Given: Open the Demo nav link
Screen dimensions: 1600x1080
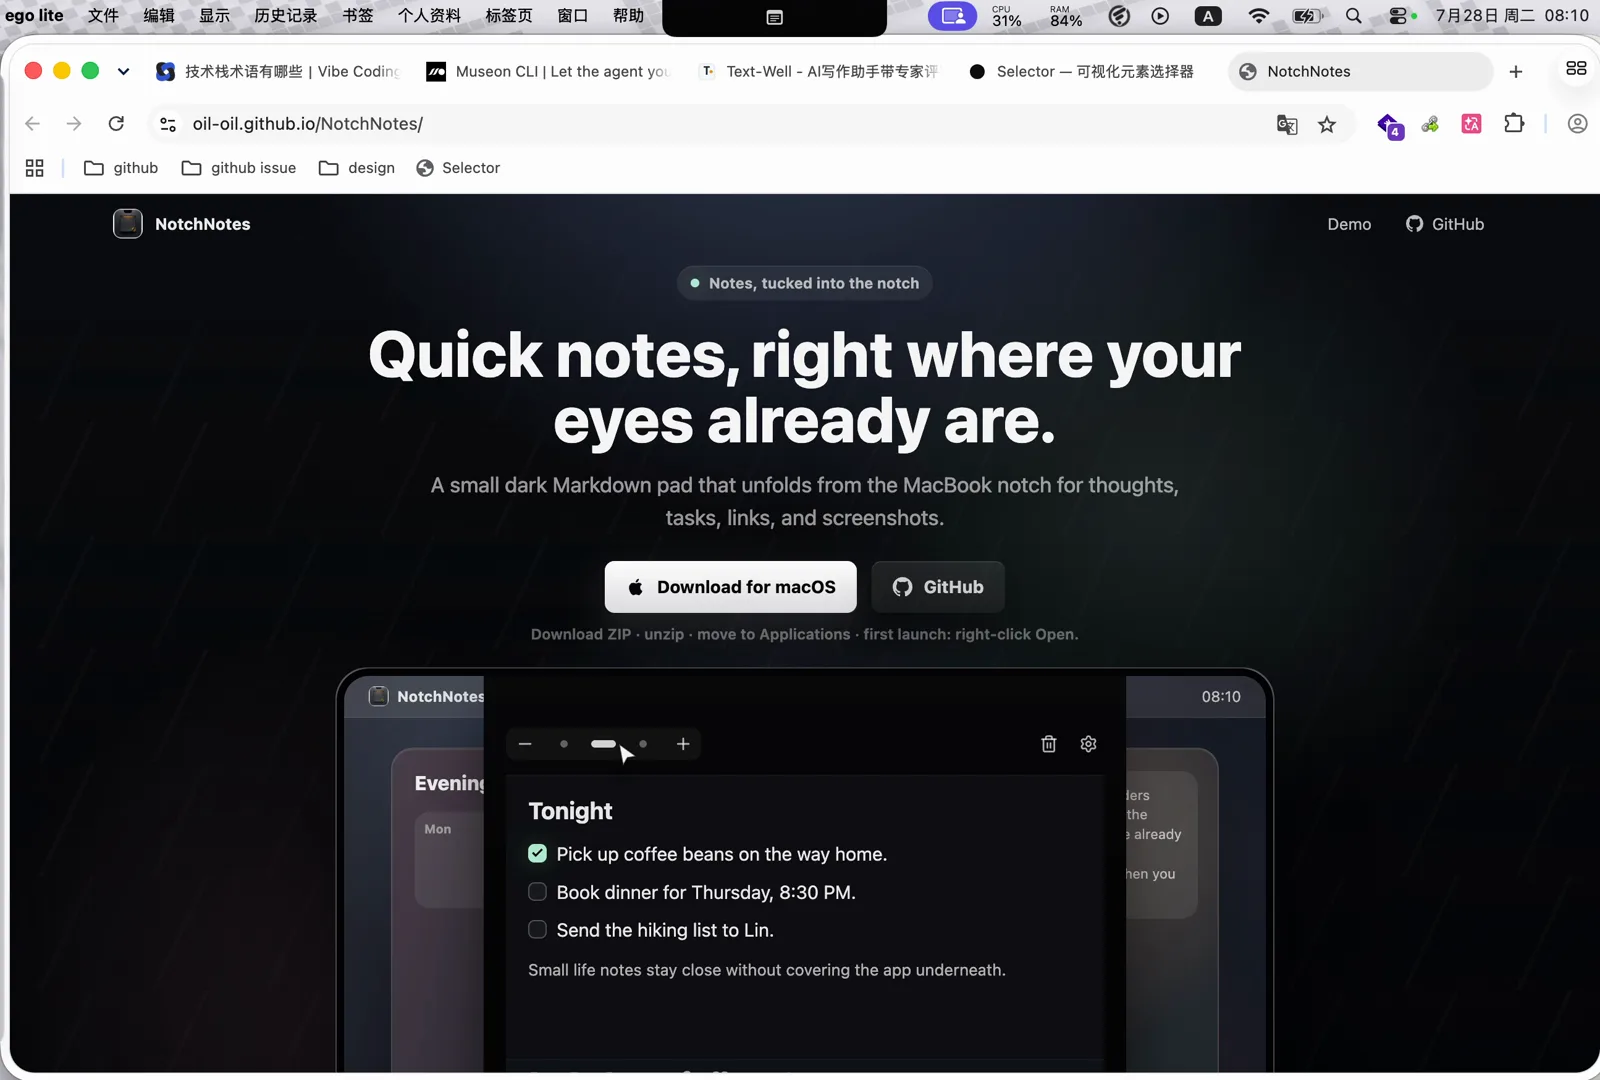Looking at the screenshot, I should [1349, 224].
